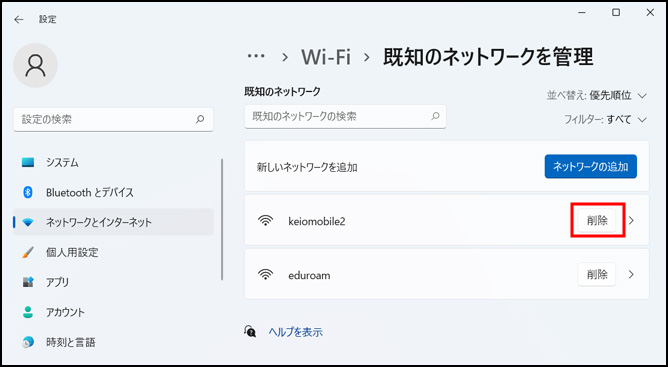
Task: Click the 個人用設定 paintbrush icon
Action: tap(28, 252)
